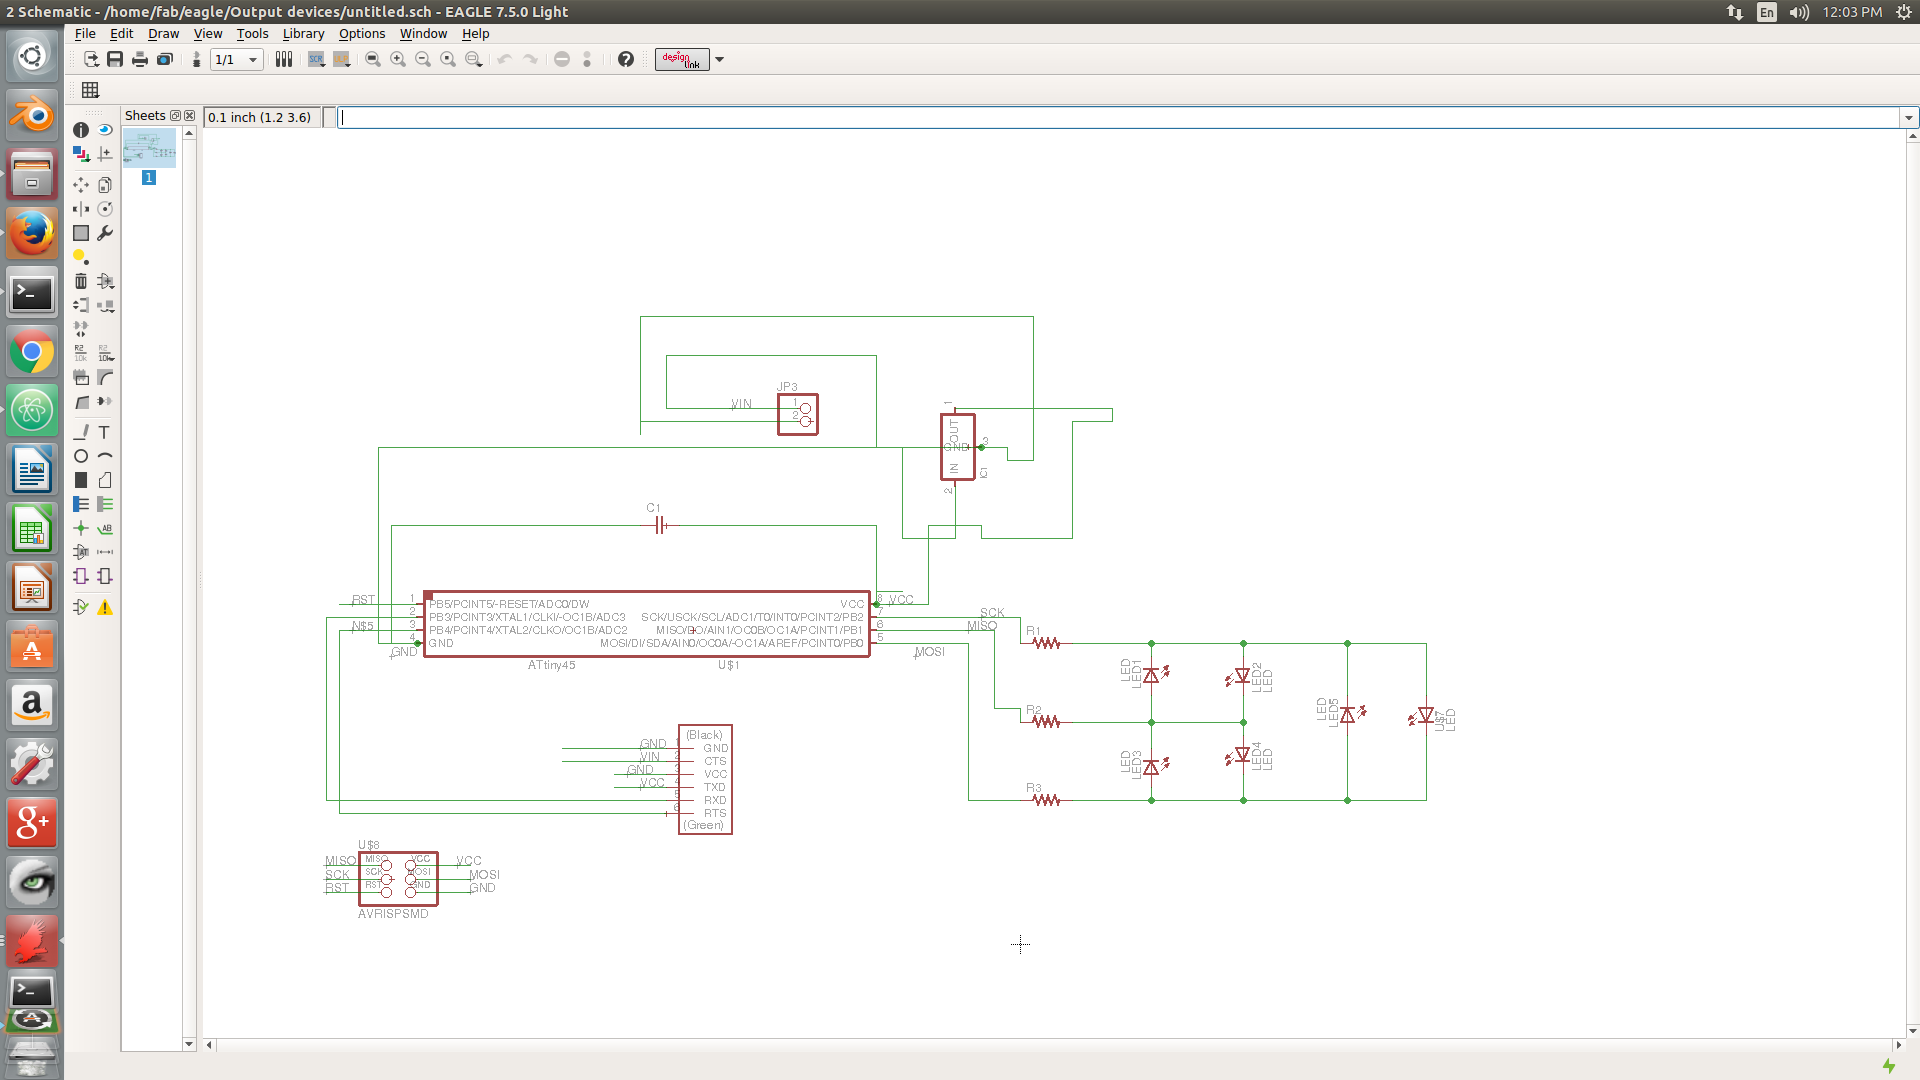This screenshot has height=1080, width=1920.
Task: Open the Edit menu
Action: [x=121, y=33]
